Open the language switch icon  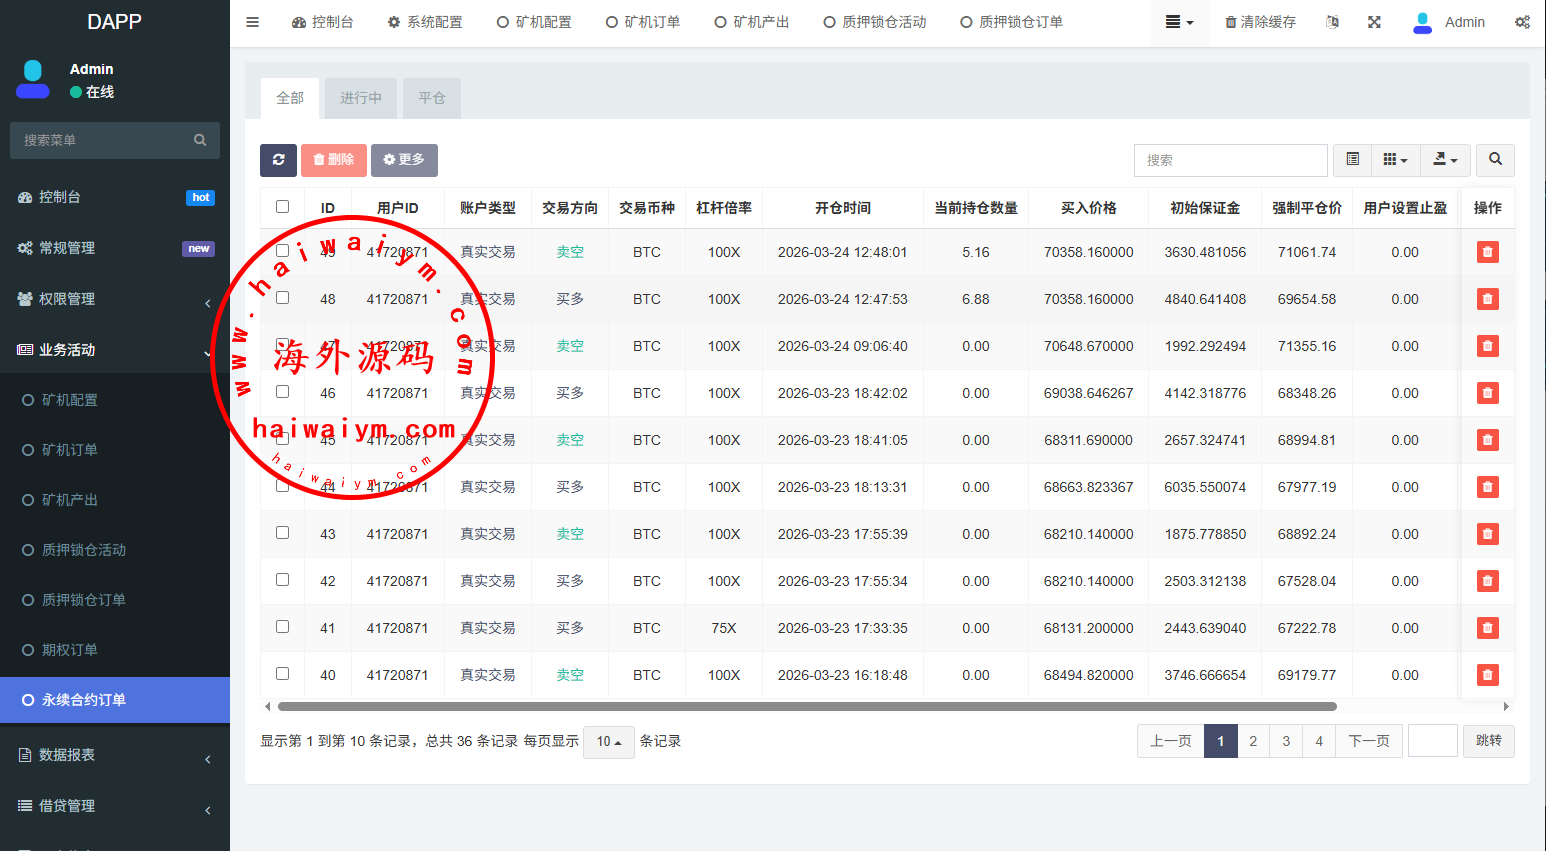click(x=1332, y=22)
